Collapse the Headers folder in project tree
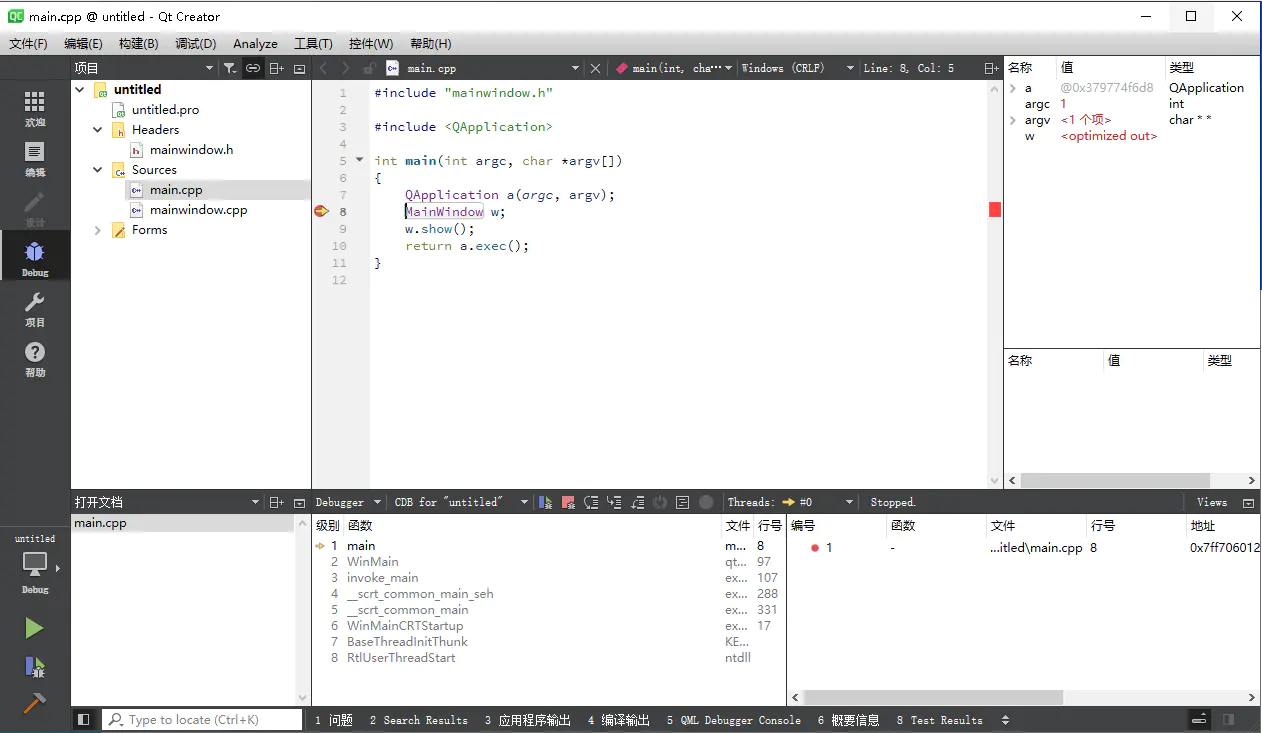Image resolution: width=1262 pixels, height=733 pixels. click(98, 130)
